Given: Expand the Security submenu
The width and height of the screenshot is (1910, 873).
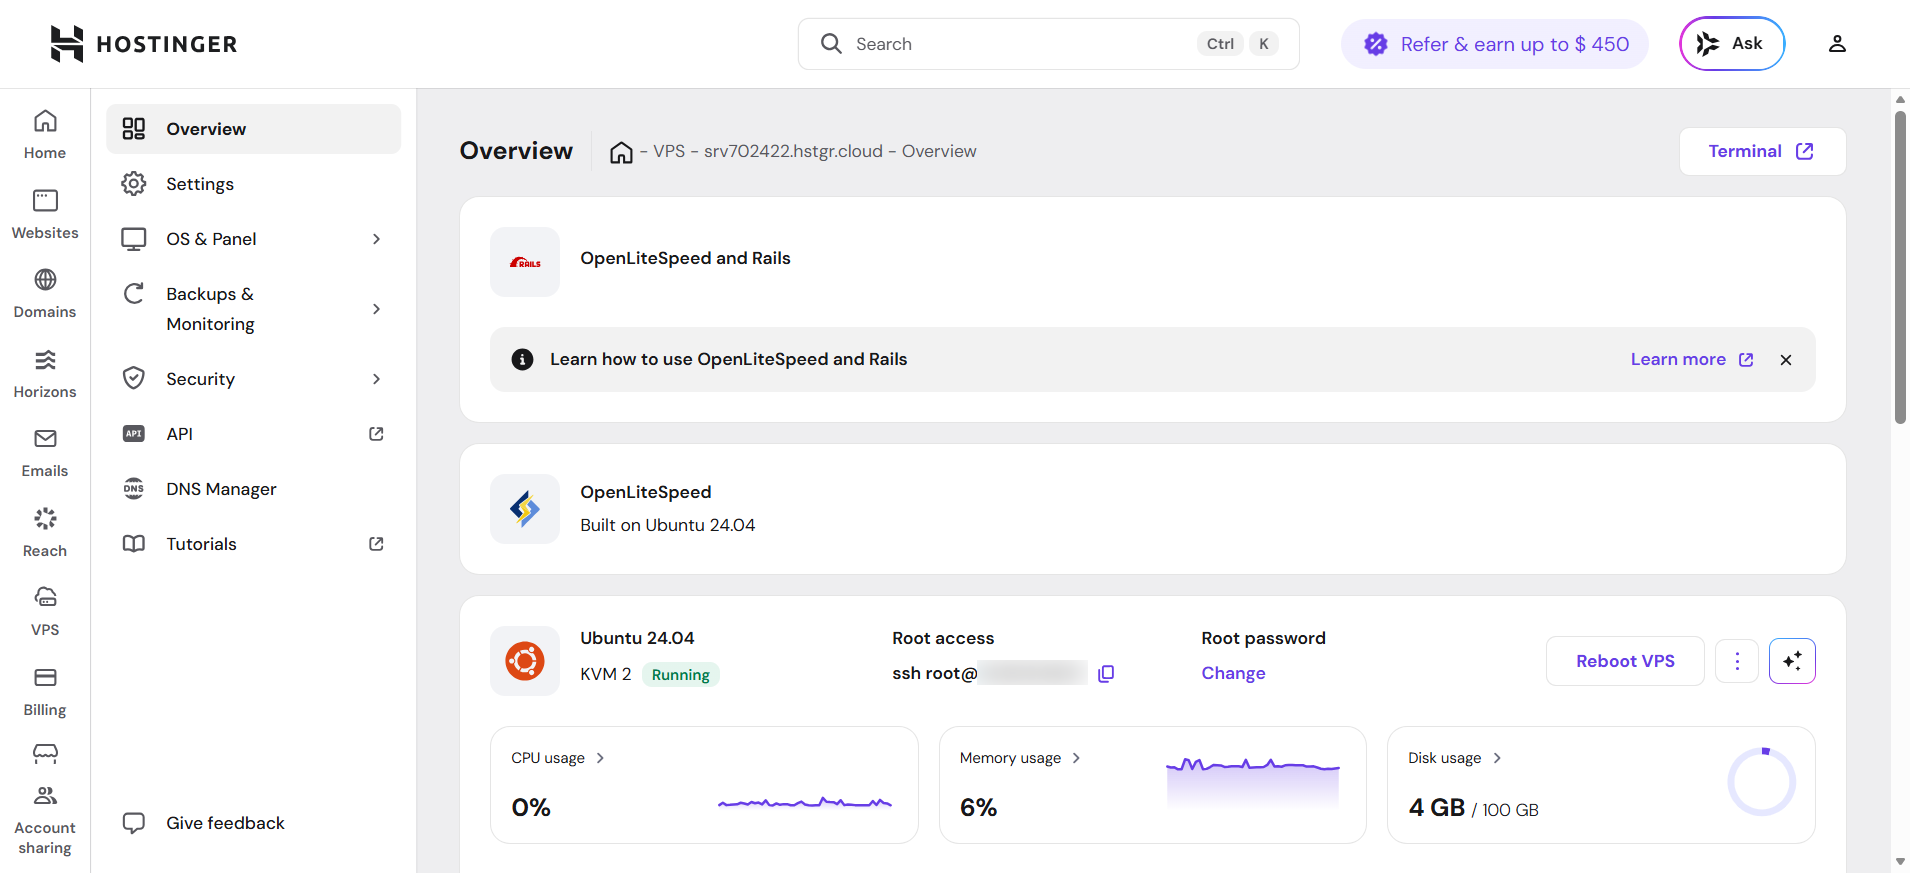Looking at the screenshot, I should 253,379.
